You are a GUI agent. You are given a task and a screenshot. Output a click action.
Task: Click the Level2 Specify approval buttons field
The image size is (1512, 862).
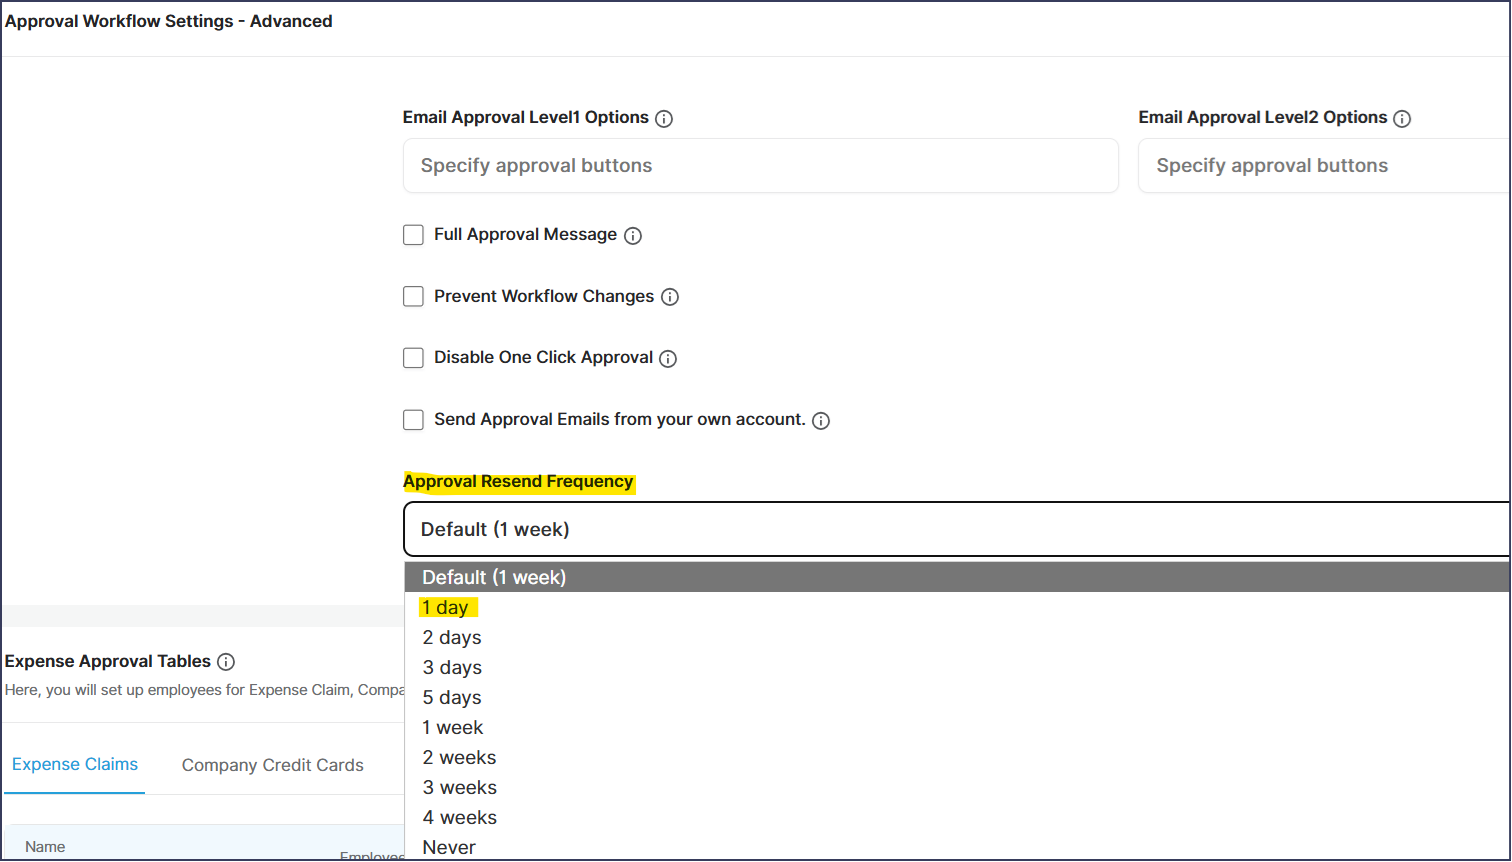pyautogui.click(x=1325, y=166)
